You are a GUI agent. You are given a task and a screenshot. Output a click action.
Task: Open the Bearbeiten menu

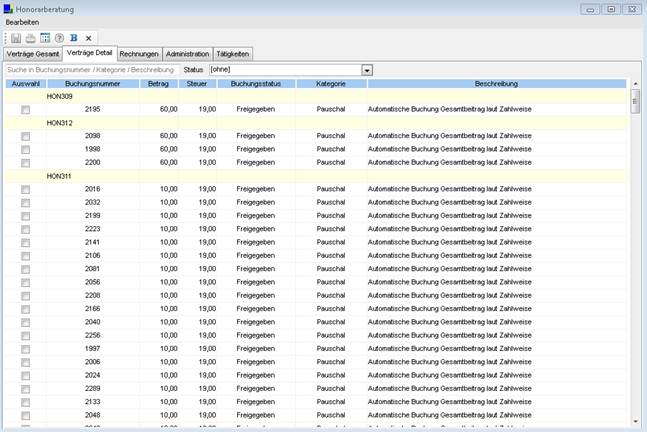(x=22, y=22)
